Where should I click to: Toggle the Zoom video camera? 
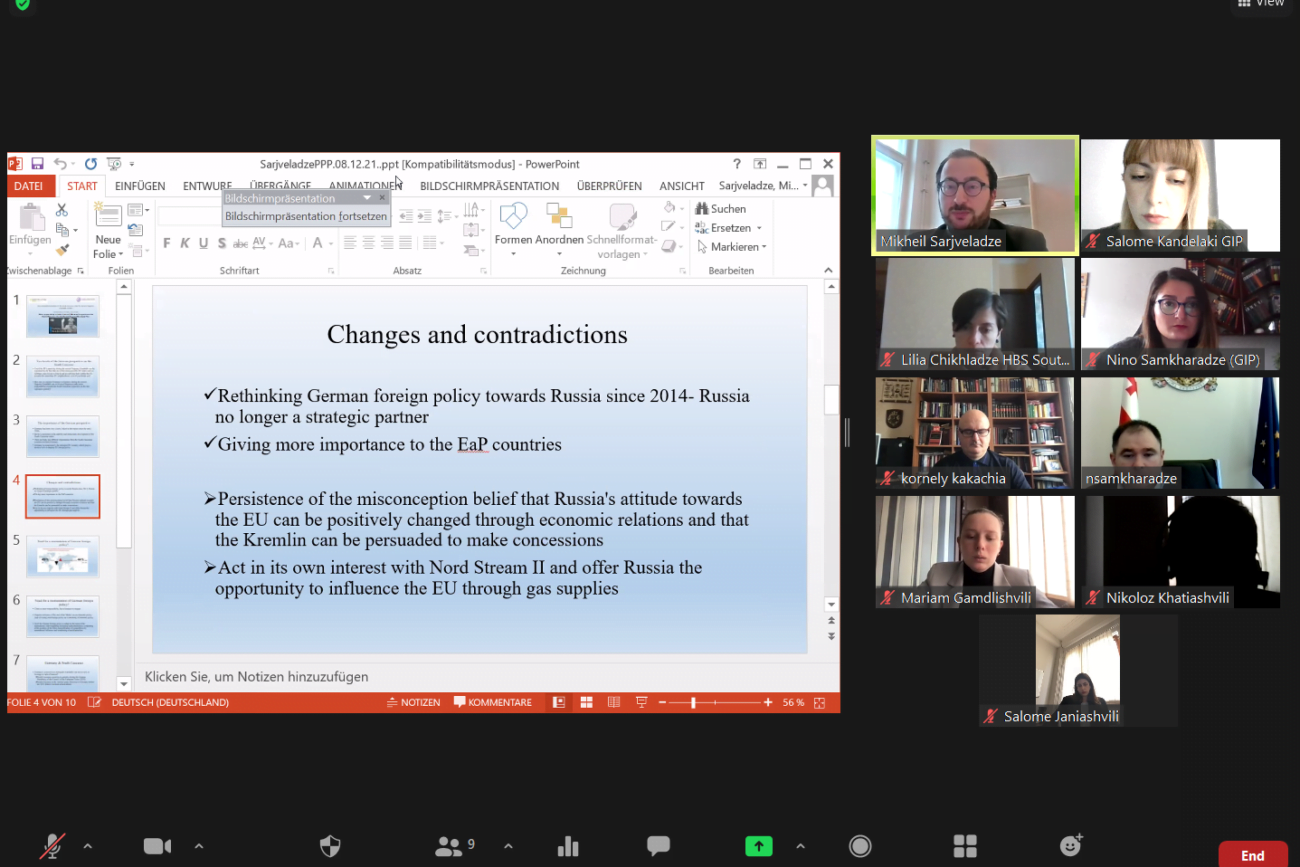pyautogui.click(x=157, y=847)
